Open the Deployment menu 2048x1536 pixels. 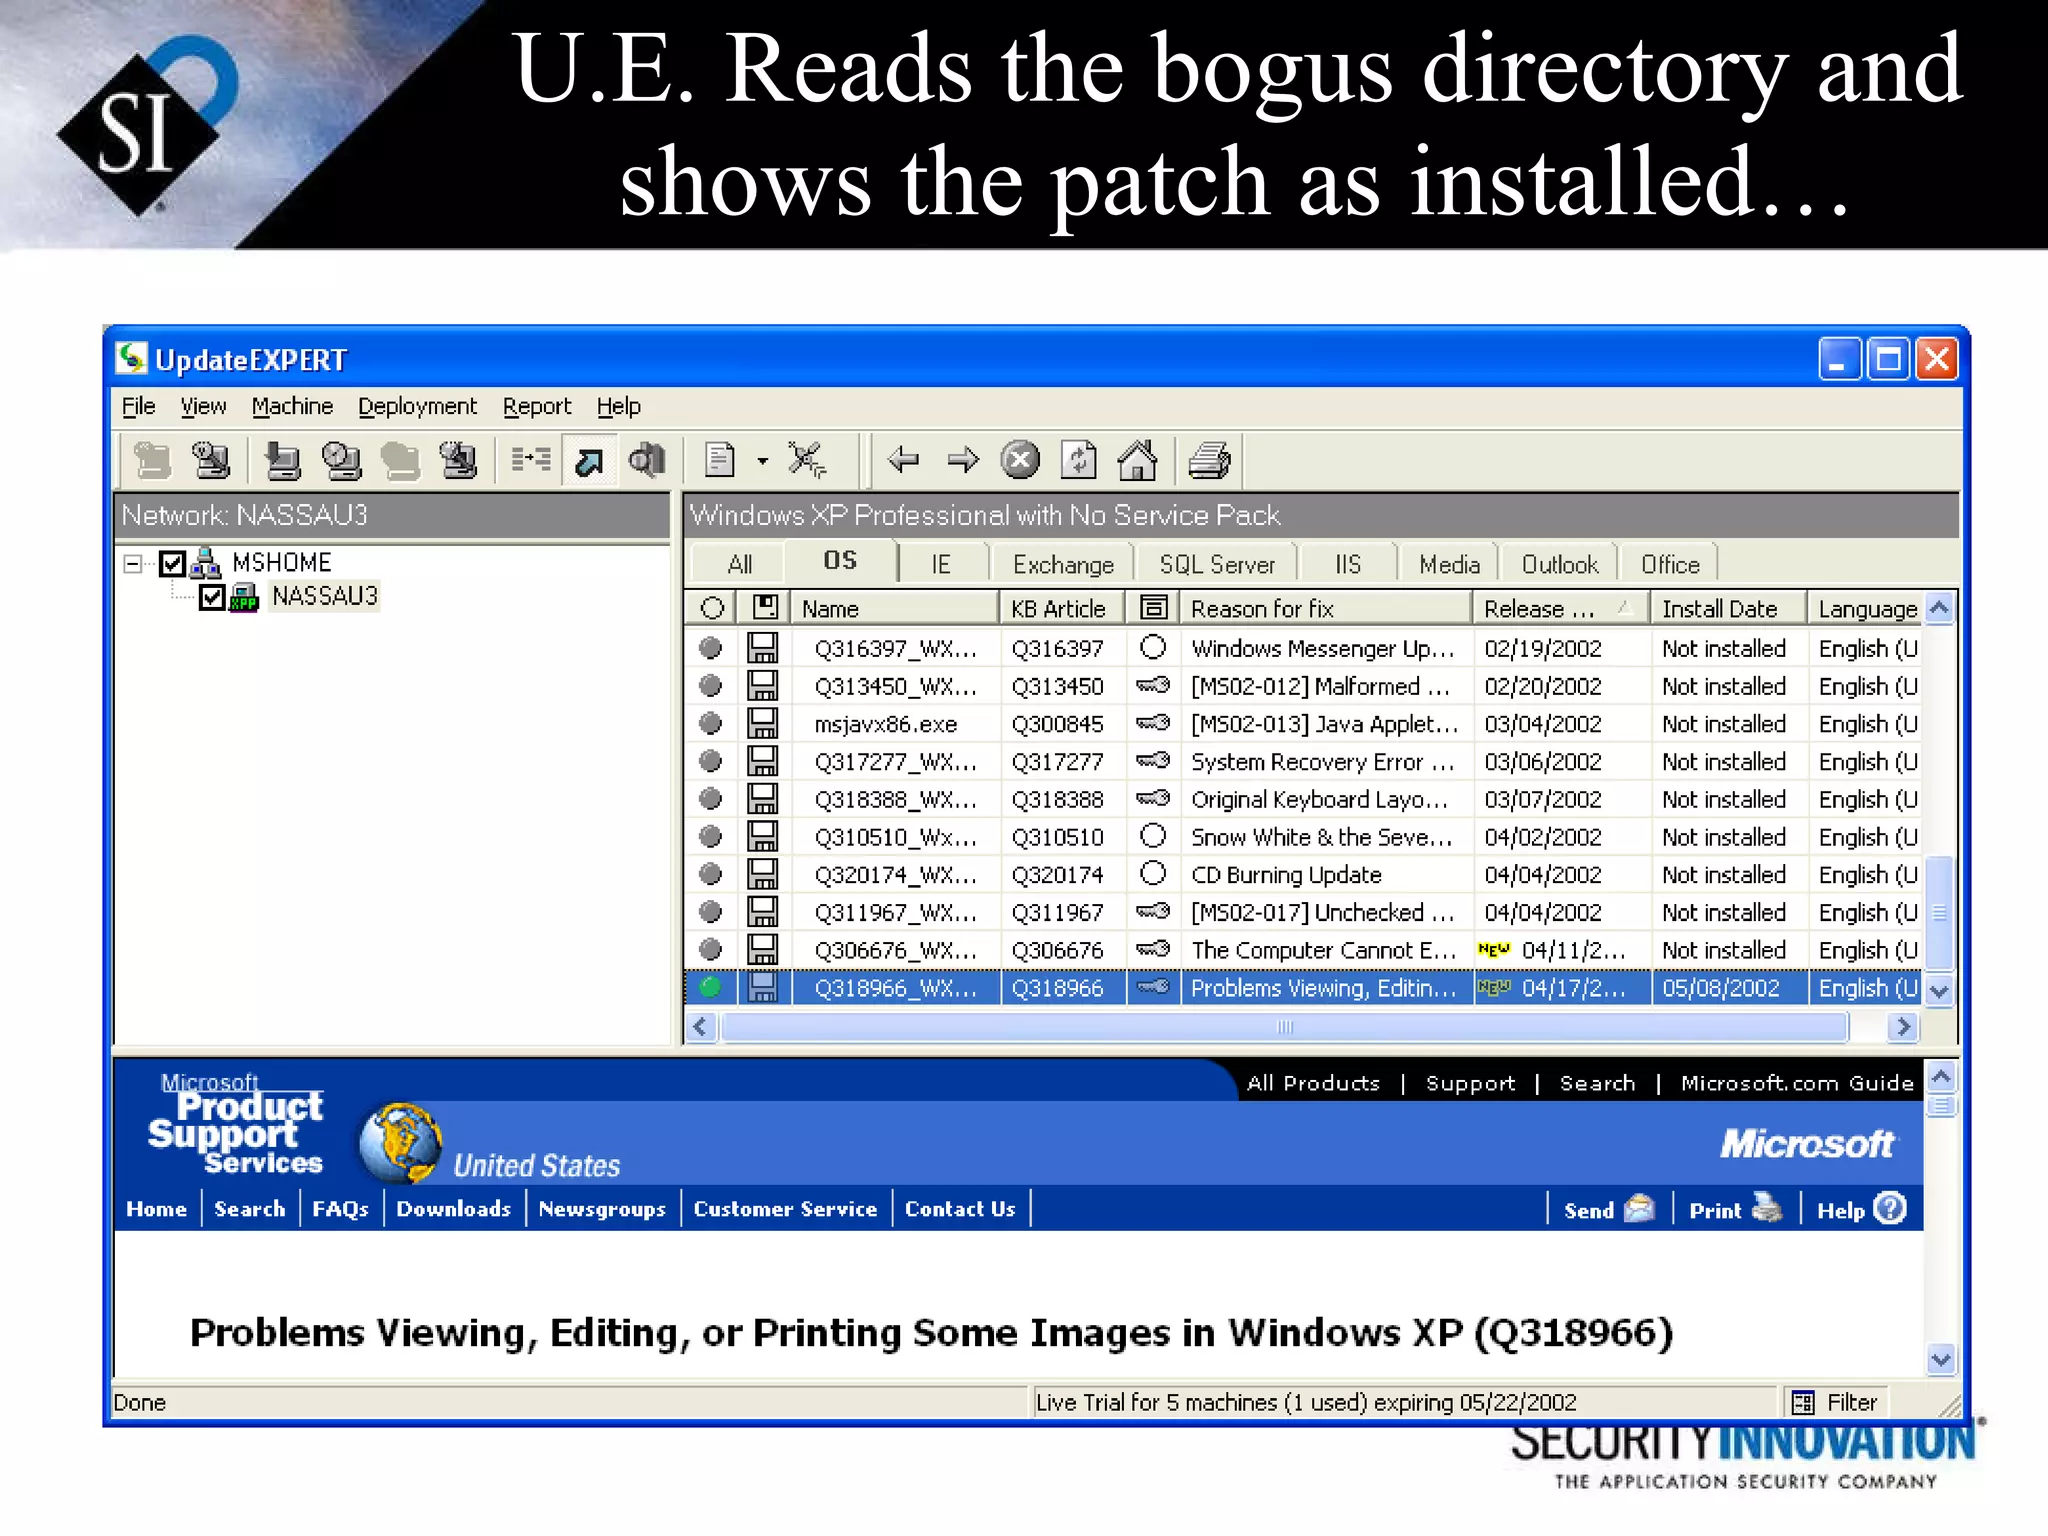tap(418, 406)
